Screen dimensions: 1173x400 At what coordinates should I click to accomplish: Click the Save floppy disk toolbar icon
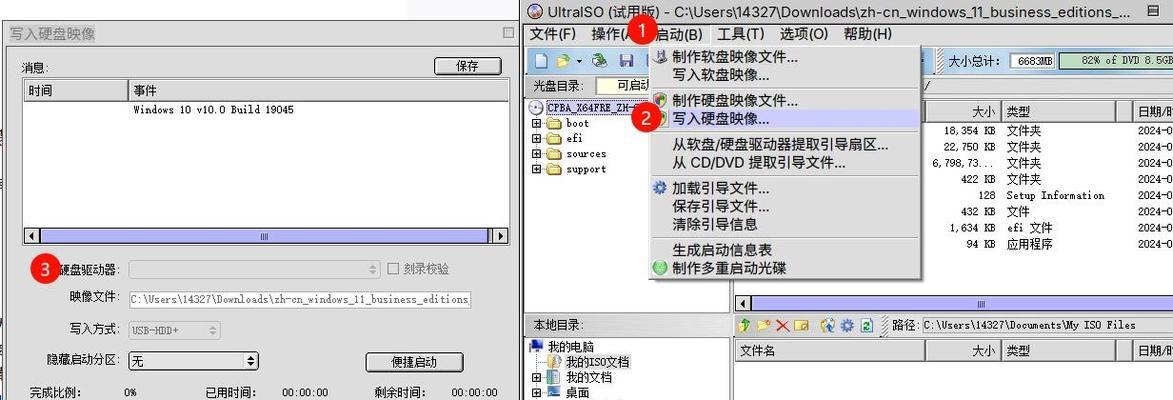627,61
